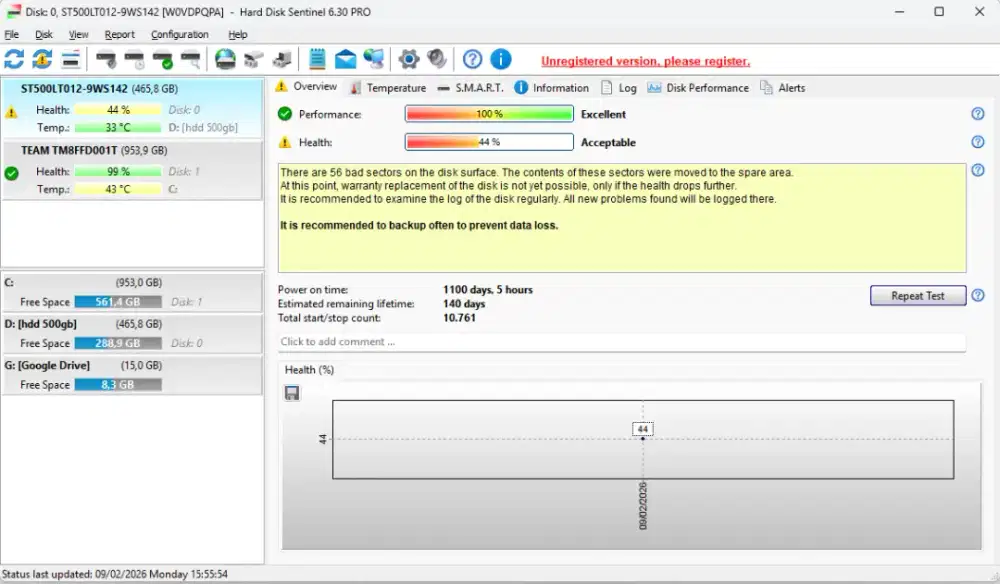Click the refresh disk status icon
Viewport: 1000px width, 584px height.
click(x=14, y=60)
